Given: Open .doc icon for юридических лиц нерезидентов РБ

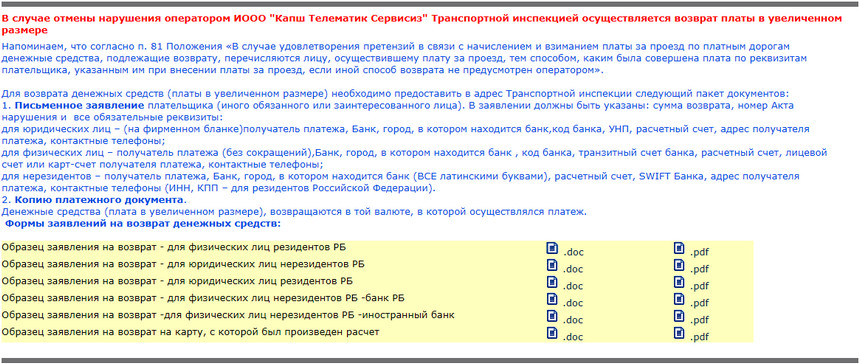Looking at the screenshot, I should pyautogui.click(x=552, y=265).
